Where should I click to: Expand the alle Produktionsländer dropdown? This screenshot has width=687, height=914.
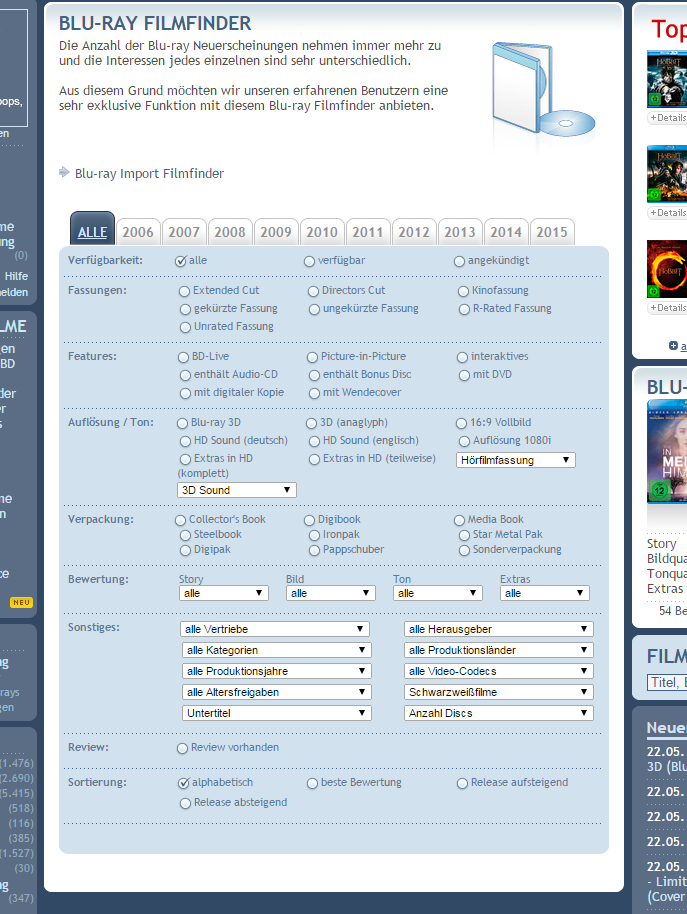coord(499,650)
